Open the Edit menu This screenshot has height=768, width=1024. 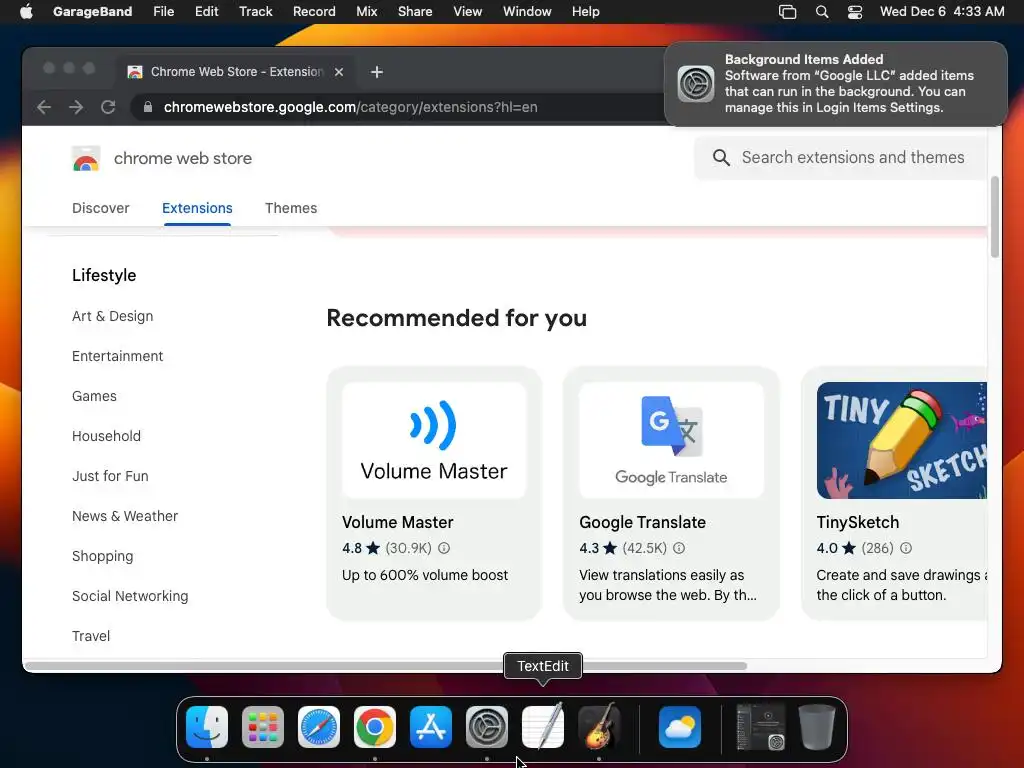(206, 12)
